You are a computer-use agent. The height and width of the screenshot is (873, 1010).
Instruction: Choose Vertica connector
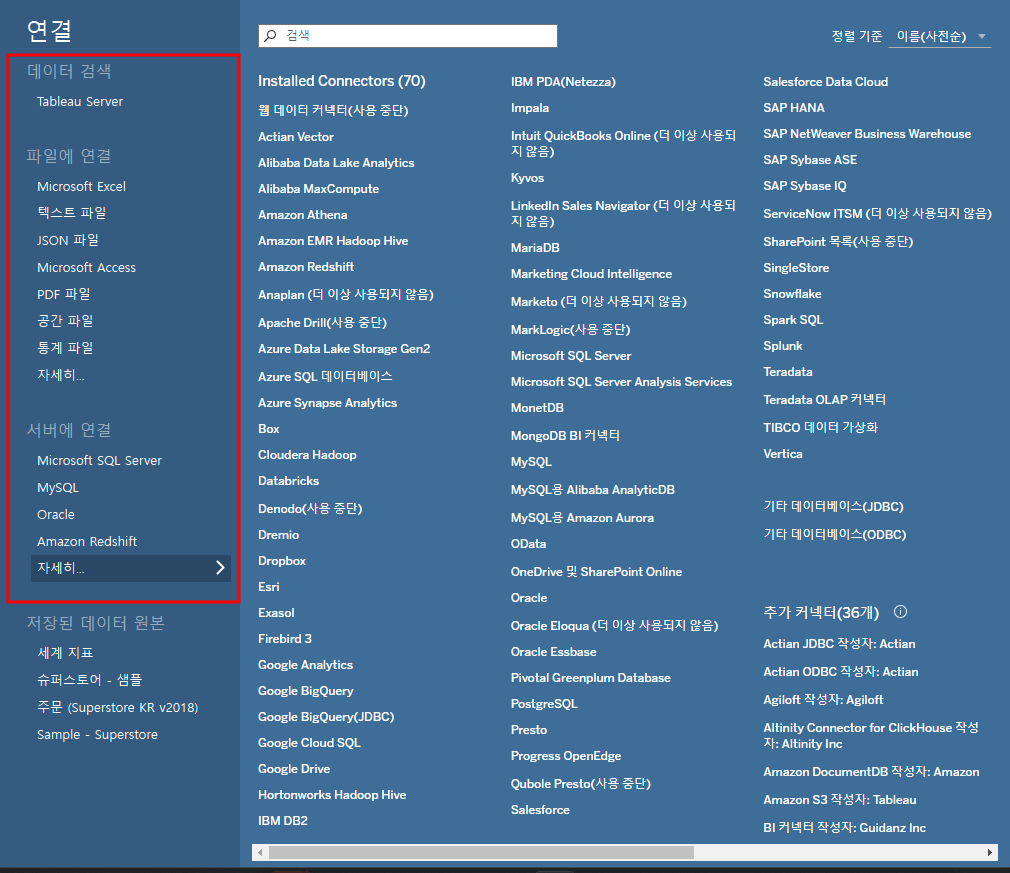click(x=783, y=454)
